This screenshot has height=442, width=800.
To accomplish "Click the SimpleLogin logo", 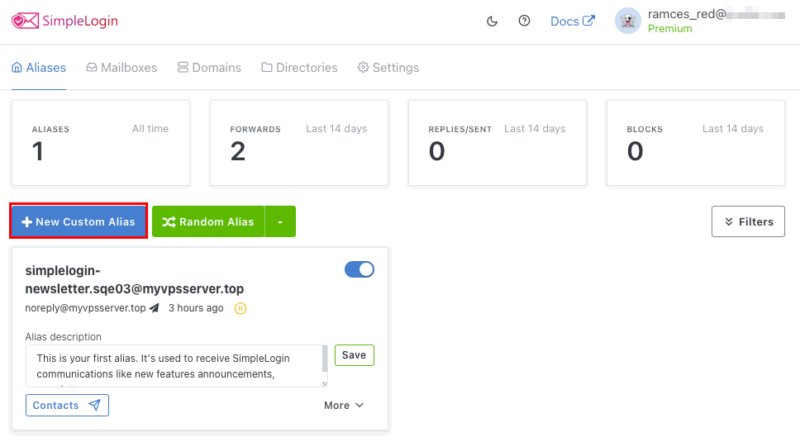I will [x=64, y=21].
